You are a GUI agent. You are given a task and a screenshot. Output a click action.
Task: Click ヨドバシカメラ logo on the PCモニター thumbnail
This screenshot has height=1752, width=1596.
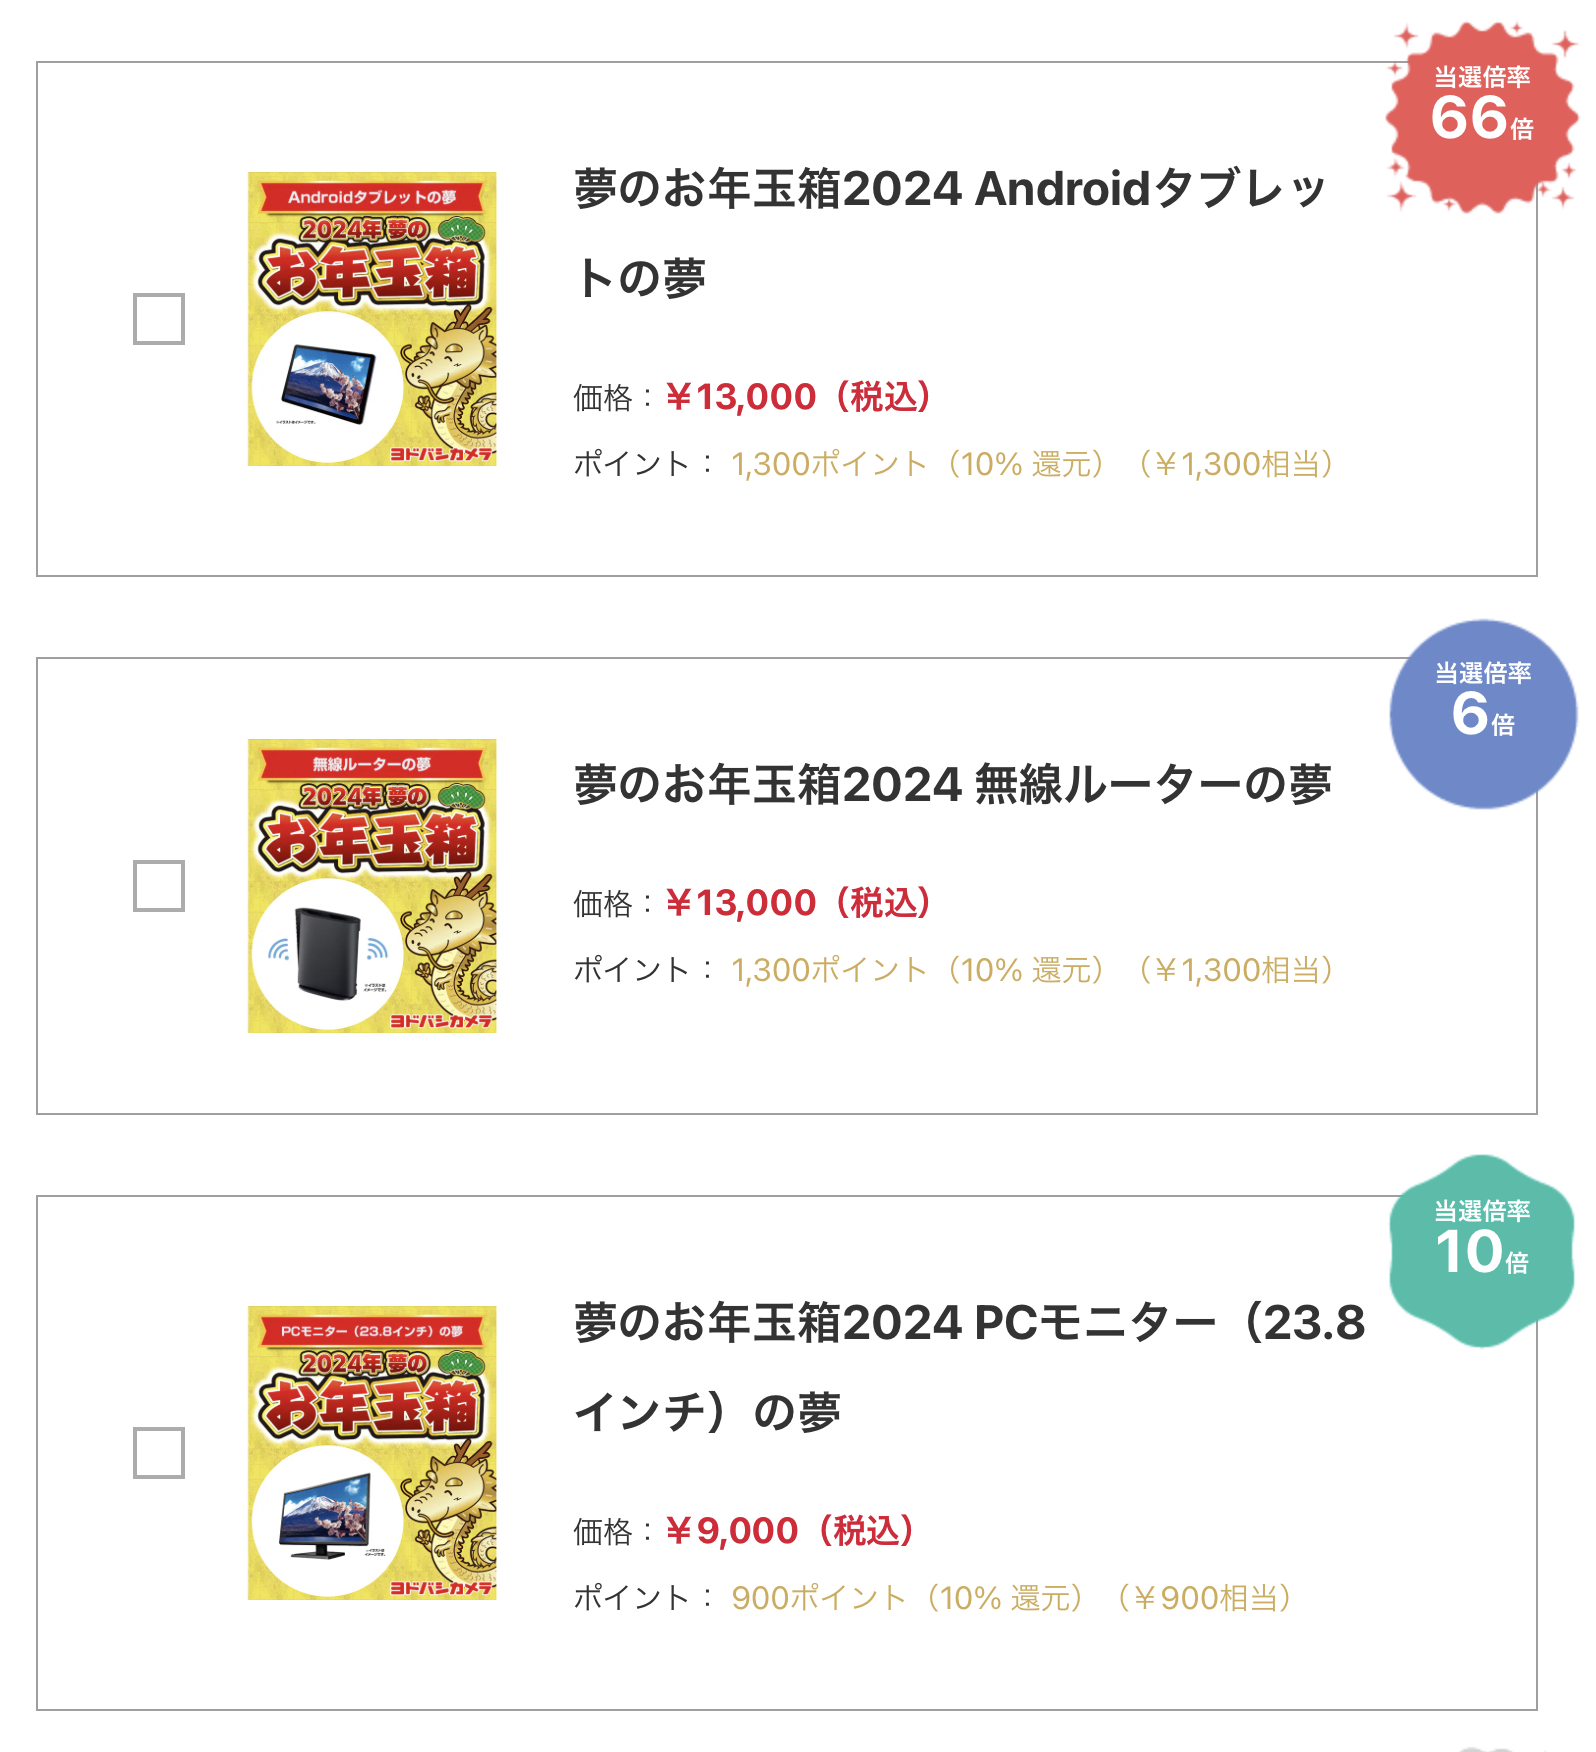click(x=441, y=1588)
